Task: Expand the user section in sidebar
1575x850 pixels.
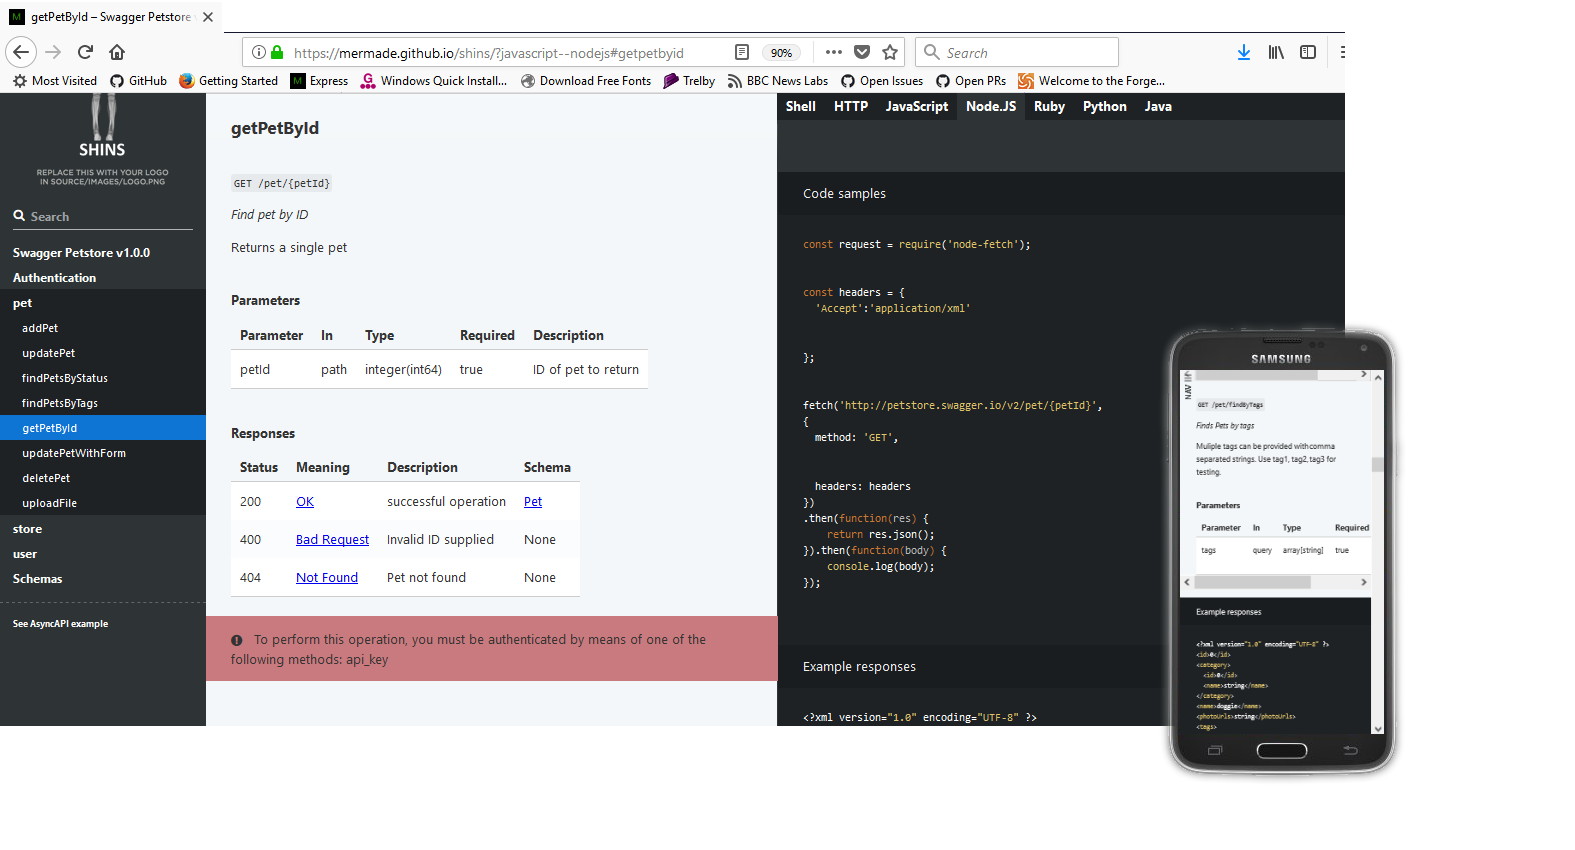Action: 25,554
